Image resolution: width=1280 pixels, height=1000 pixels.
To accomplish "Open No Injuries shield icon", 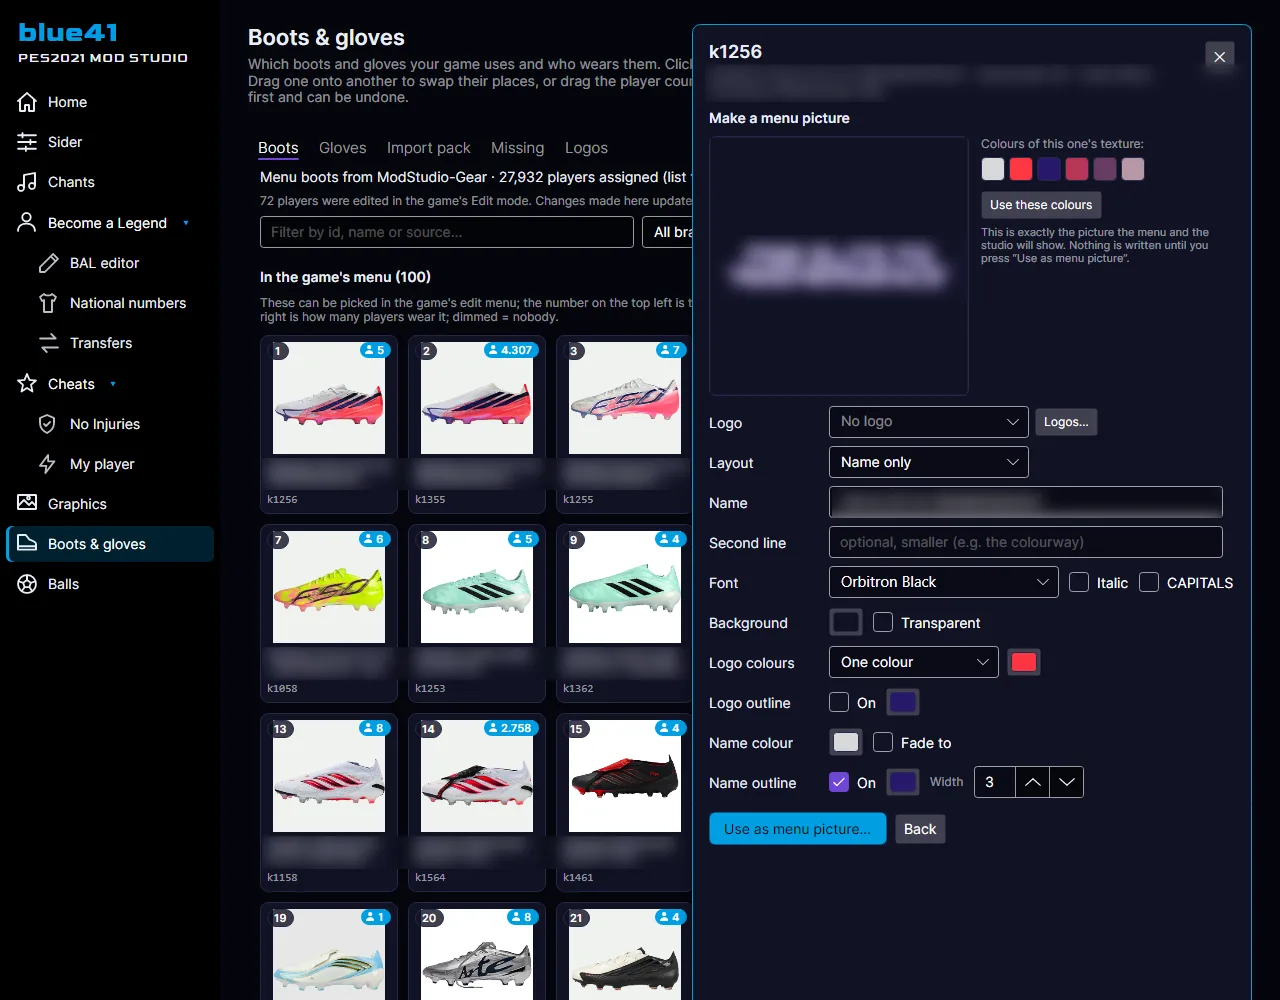I will click(x=48, y=424).
